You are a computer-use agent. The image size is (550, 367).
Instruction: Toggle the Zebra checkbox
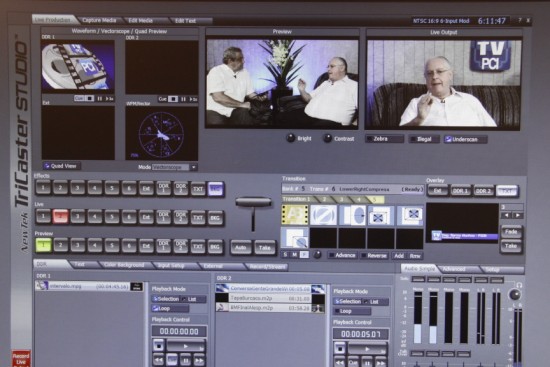click(x=385, y=139)
